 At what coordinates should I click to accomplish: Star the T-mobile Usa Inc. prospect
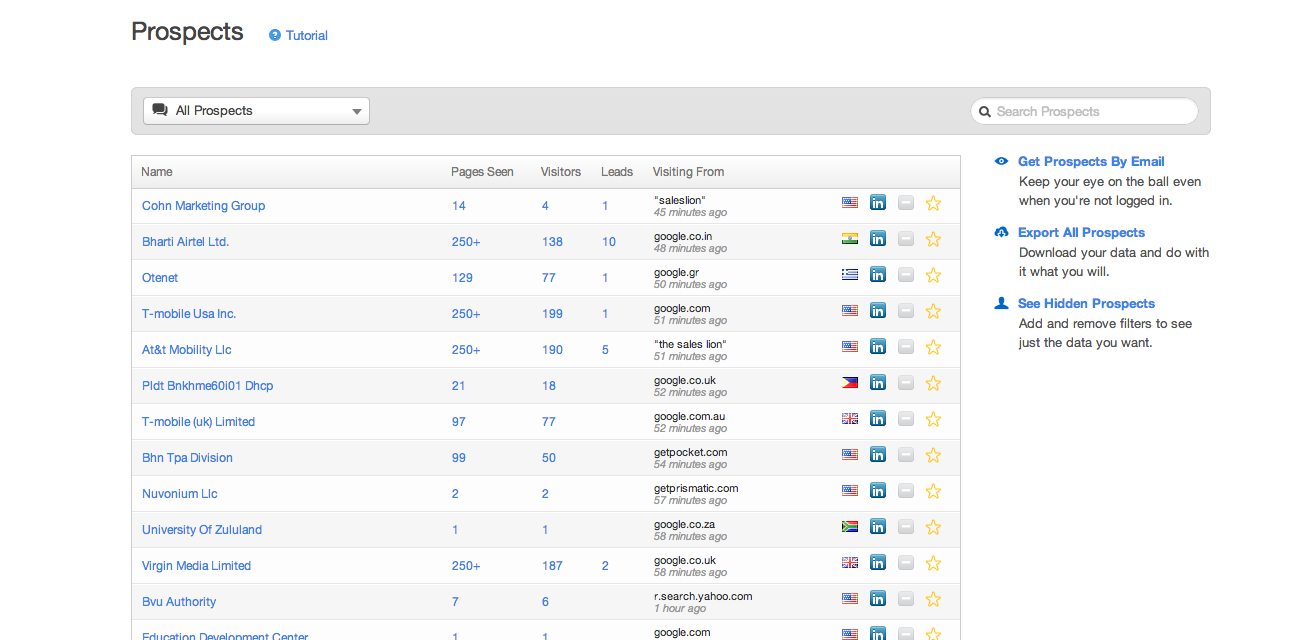(933, 311)
